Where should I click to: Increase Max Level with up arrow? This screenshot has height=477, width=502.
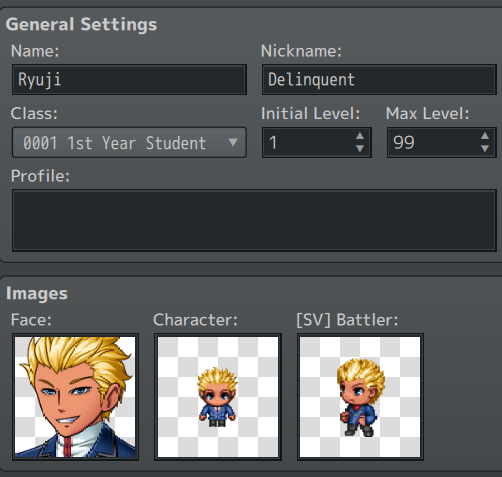pos(485,136)
